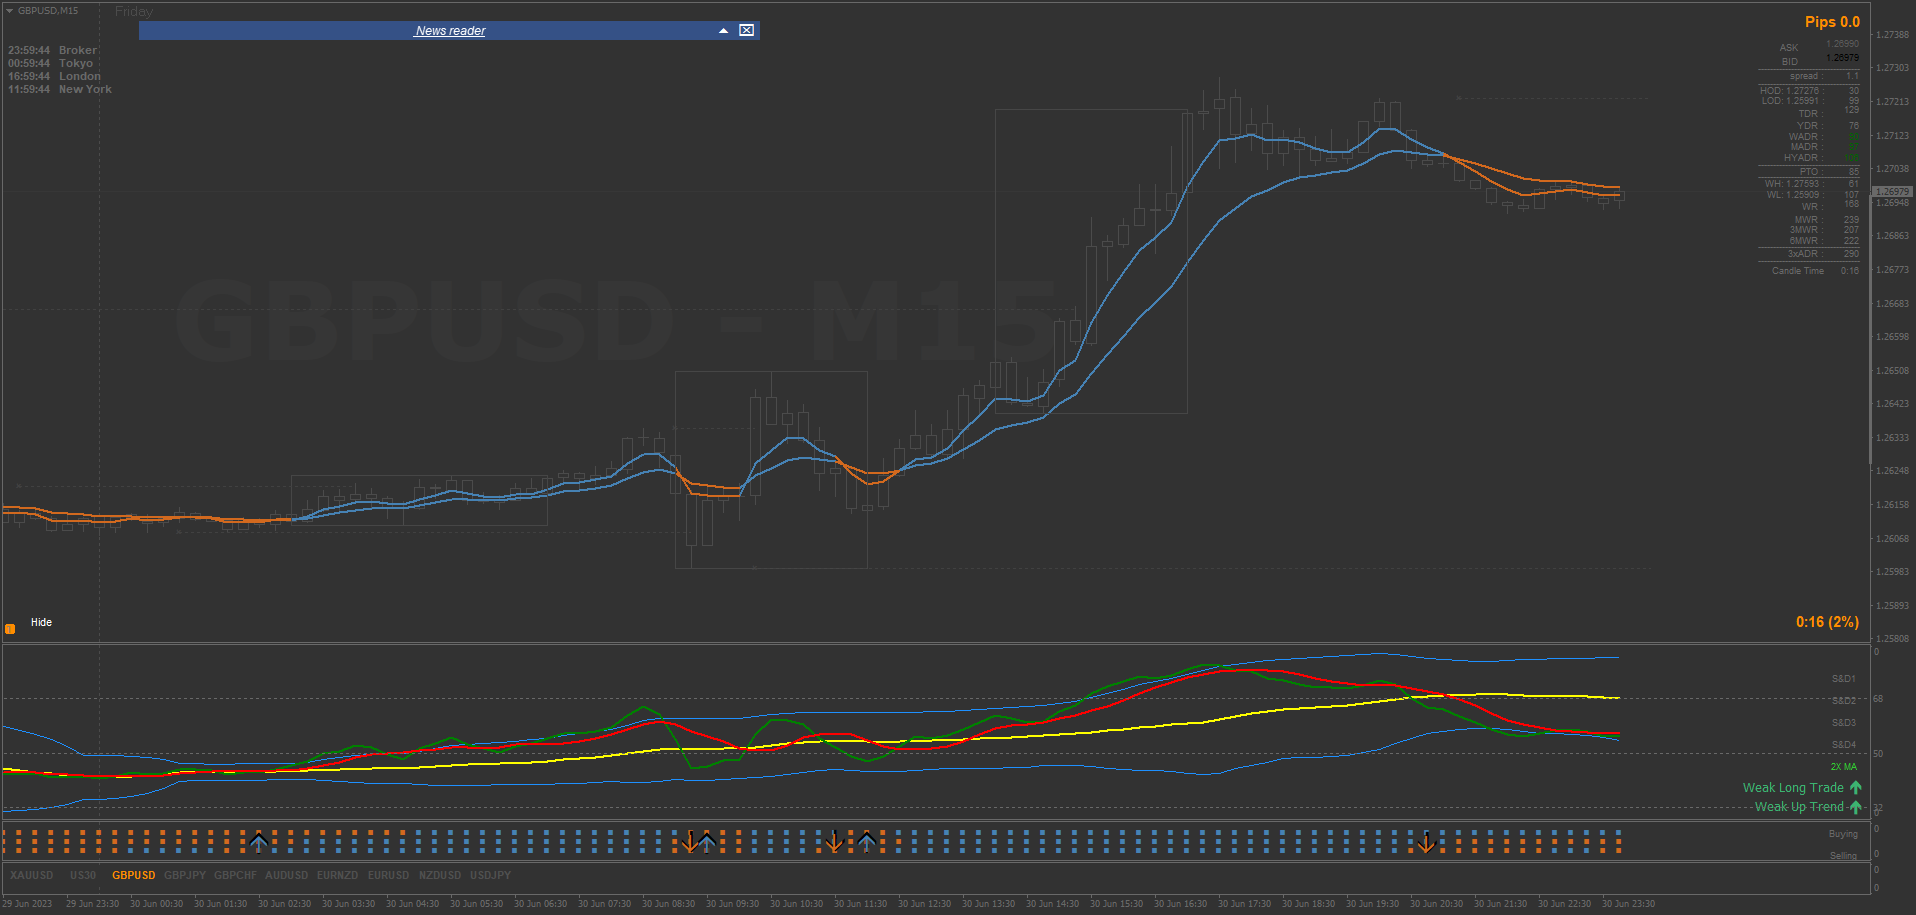1916x915 pixels.
Task: Click the green arrow beside Weak Long Trade
Action: point(1856,788)
